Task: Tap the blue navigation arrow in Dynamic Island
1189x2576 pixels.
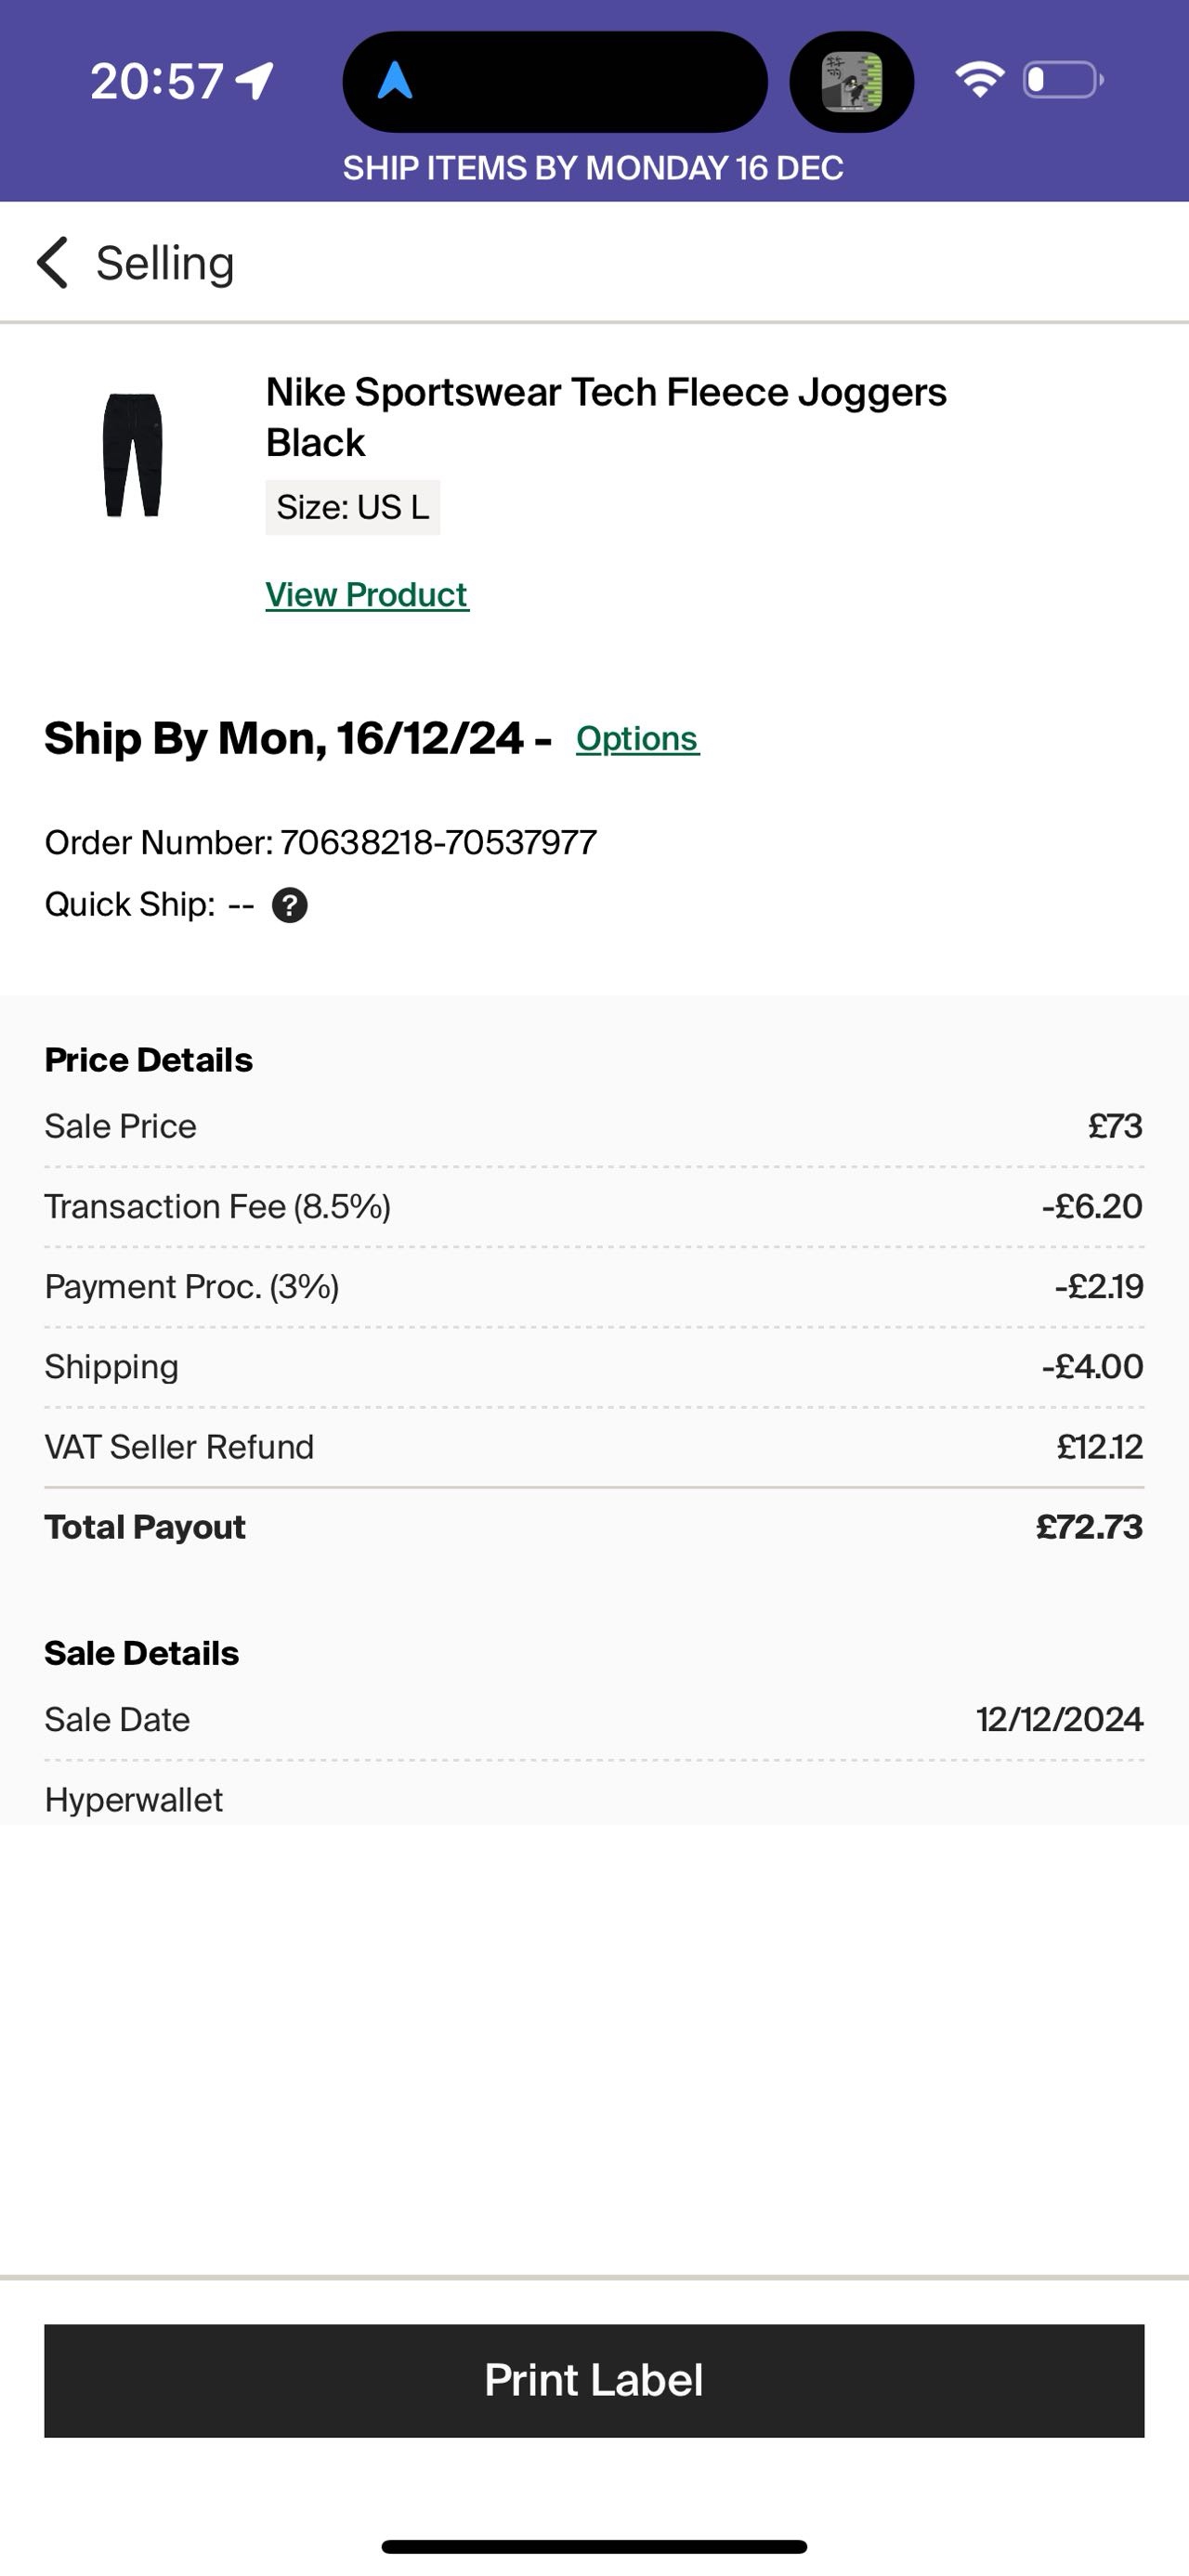Action: (395, 80)
